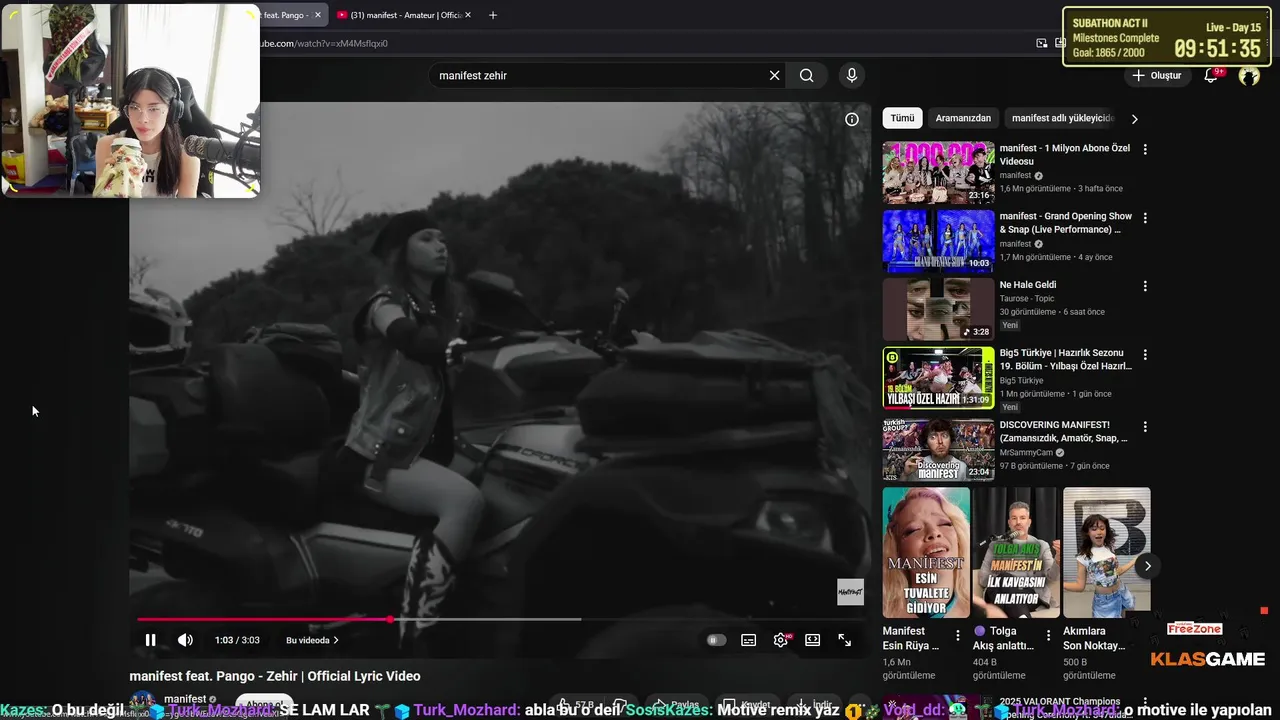Open the "Tolga Akış anlattı" short
The width and height of the screenshot is (1280, 720).
pyautogui.click(x=1016, y=552)
